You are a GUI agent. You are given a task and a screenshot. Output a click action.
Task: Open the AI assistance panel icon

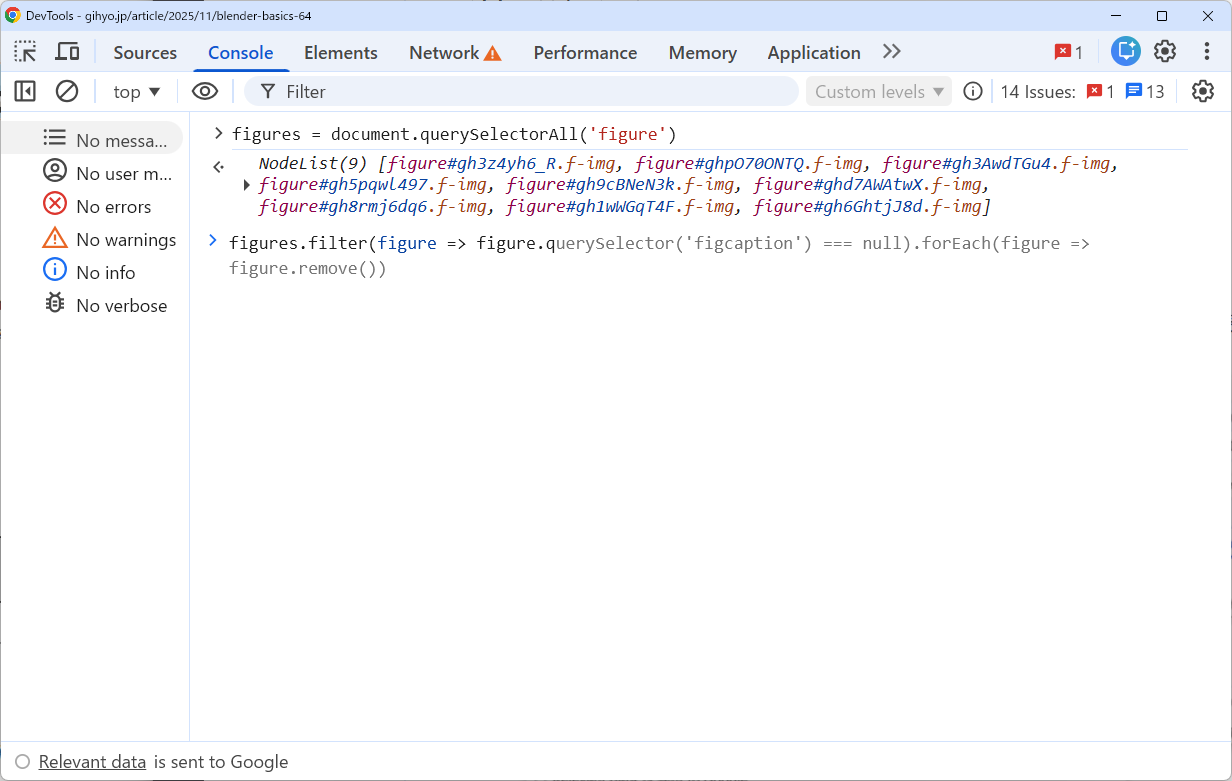click(1125, 52)
